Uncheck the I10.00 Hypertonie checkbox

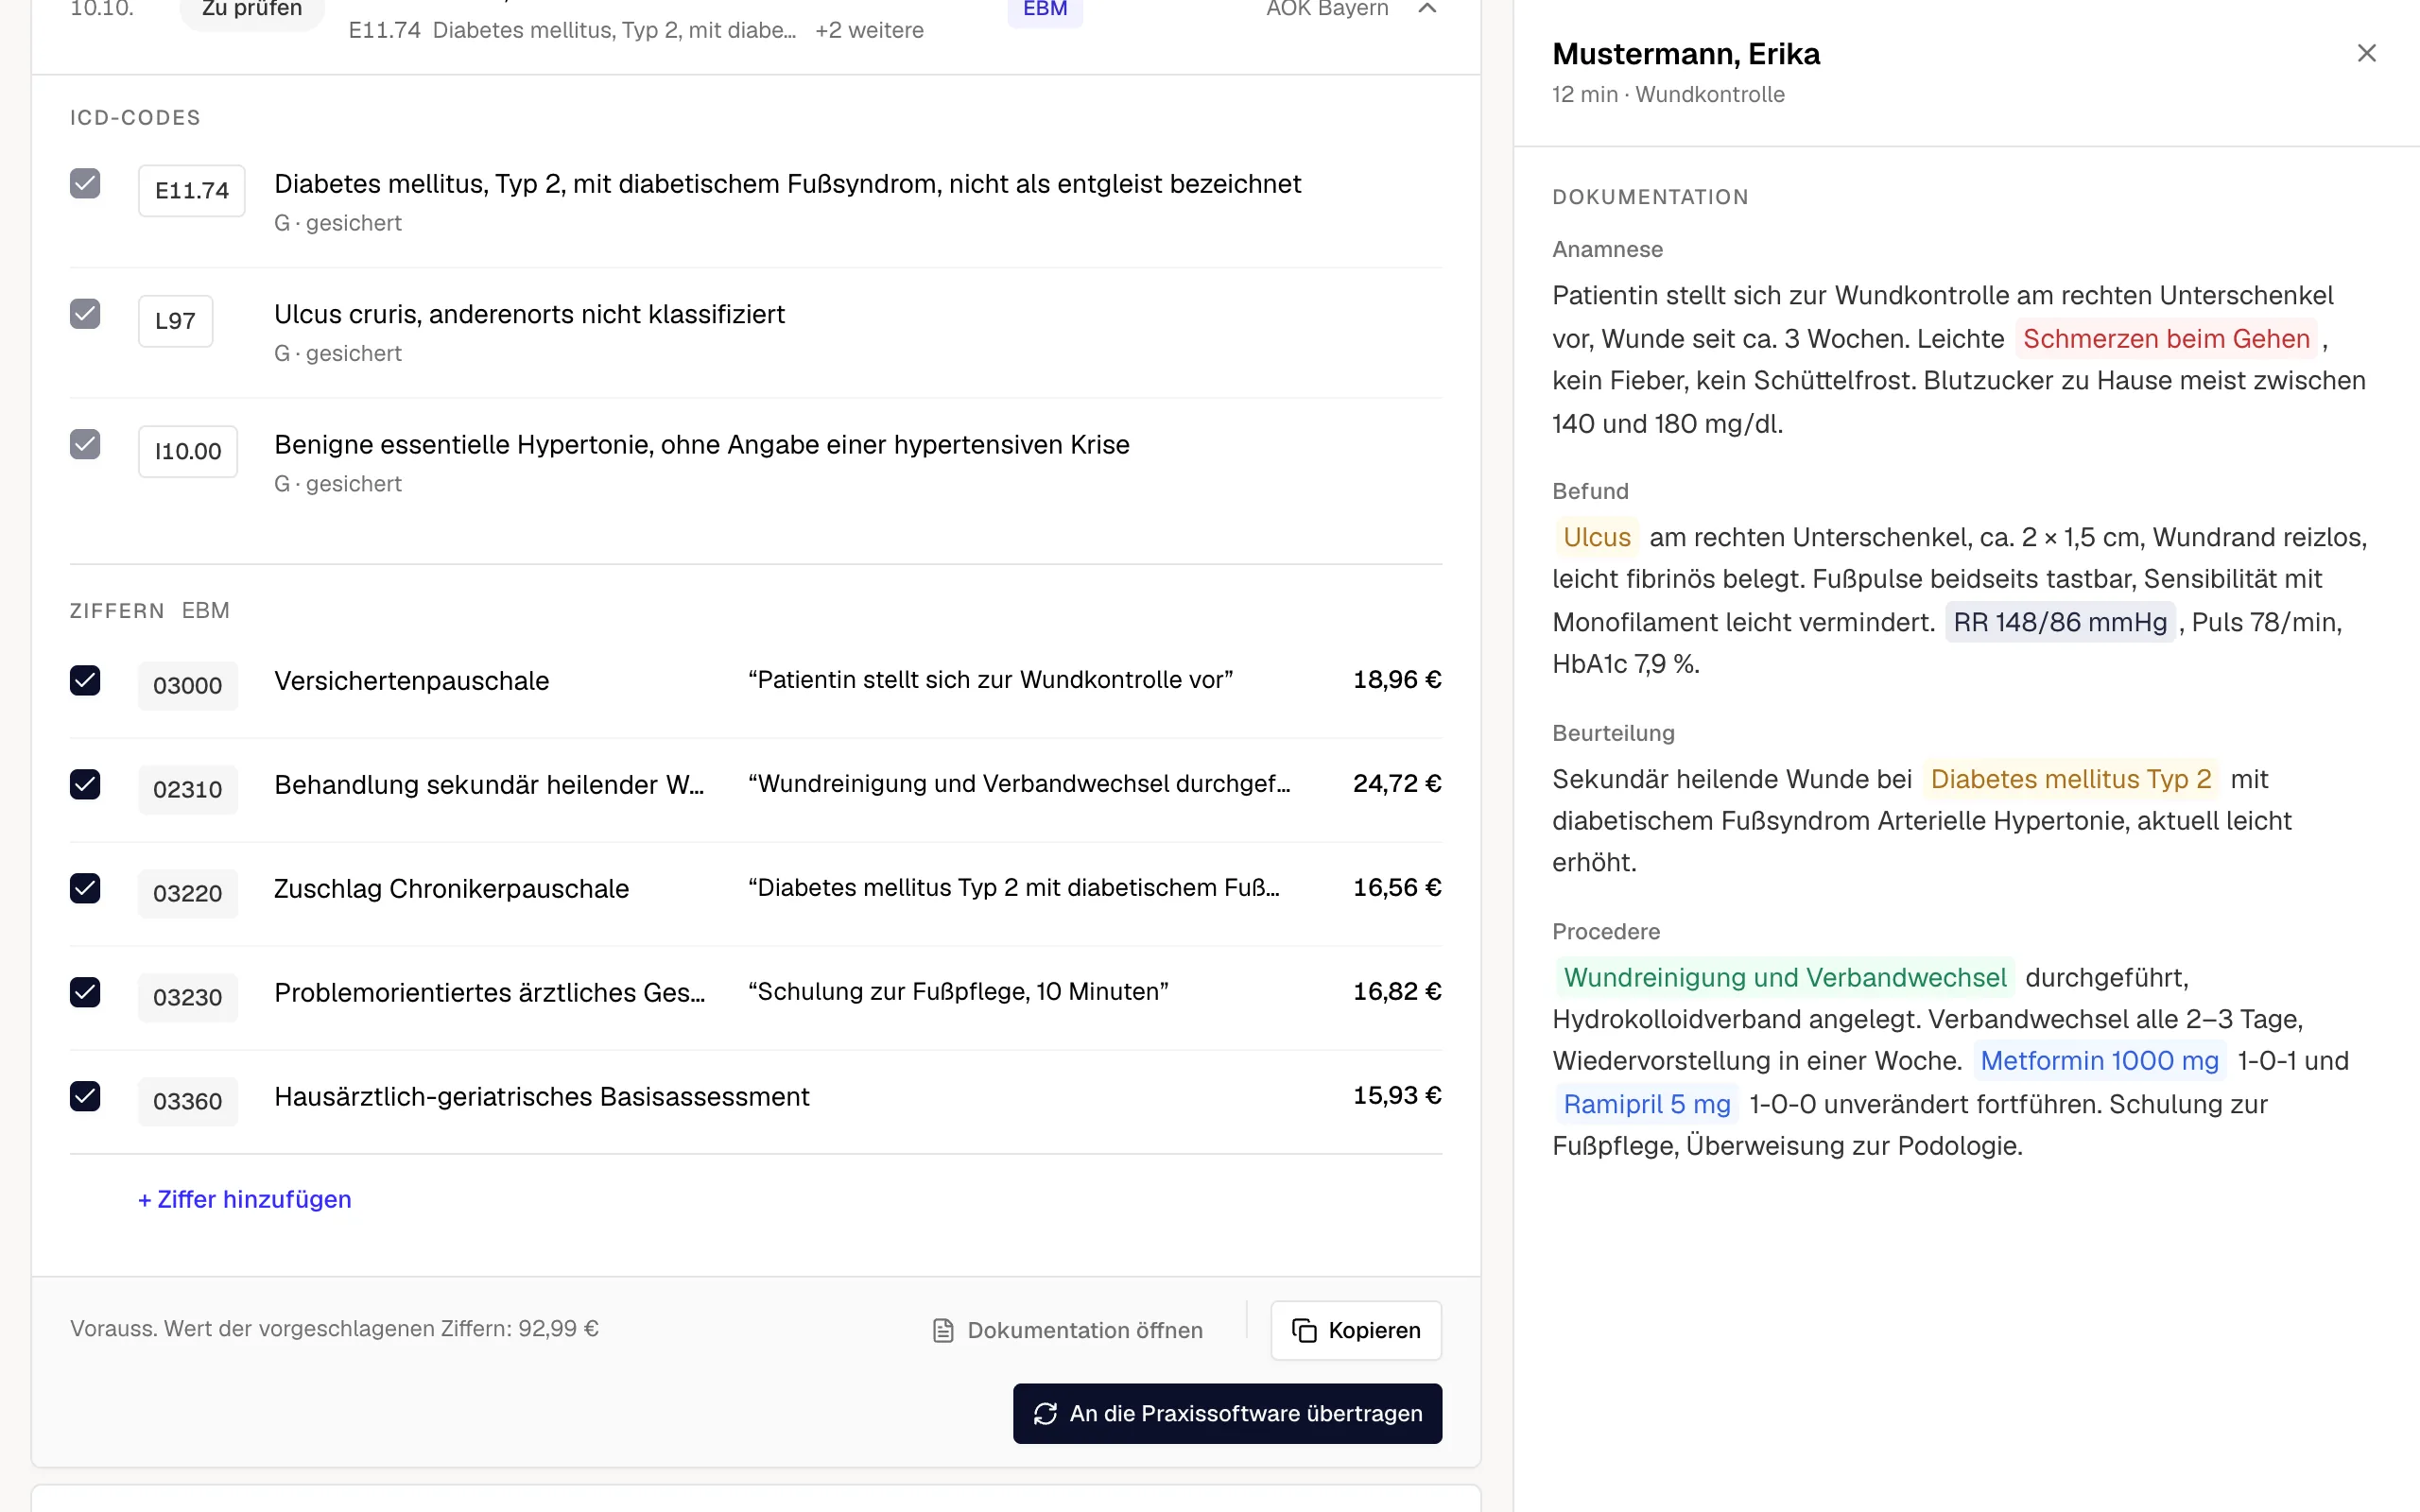click(x=85, y=444)
